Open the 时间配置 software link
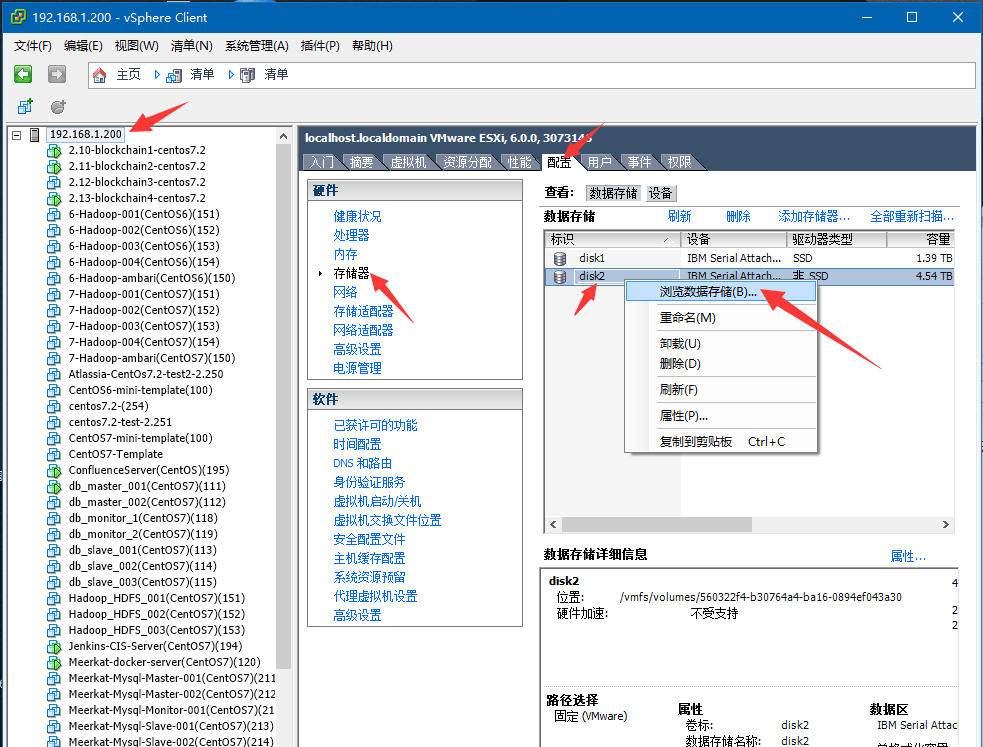The height and width of the screenshot is (747, 983). 357,444
